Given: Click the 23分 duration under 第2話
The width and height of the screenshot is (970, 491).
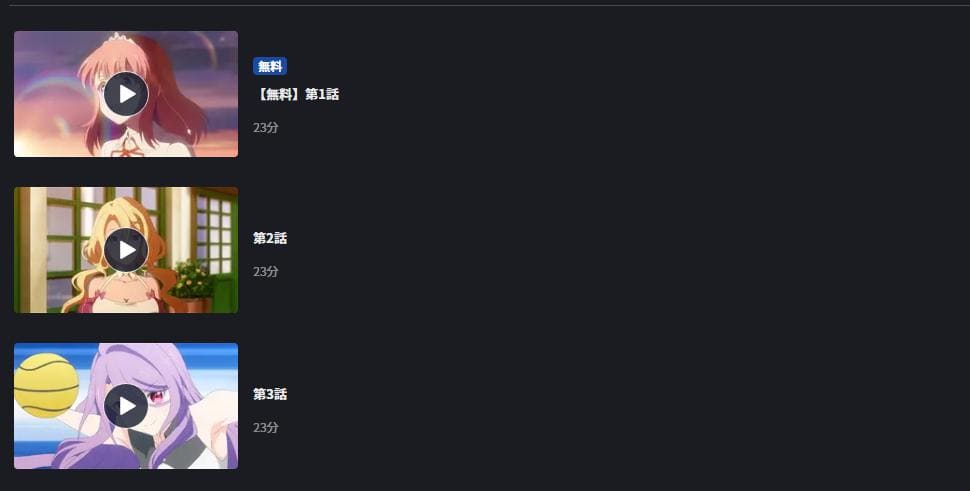Looking at the screenshot, I should [265, 271].
